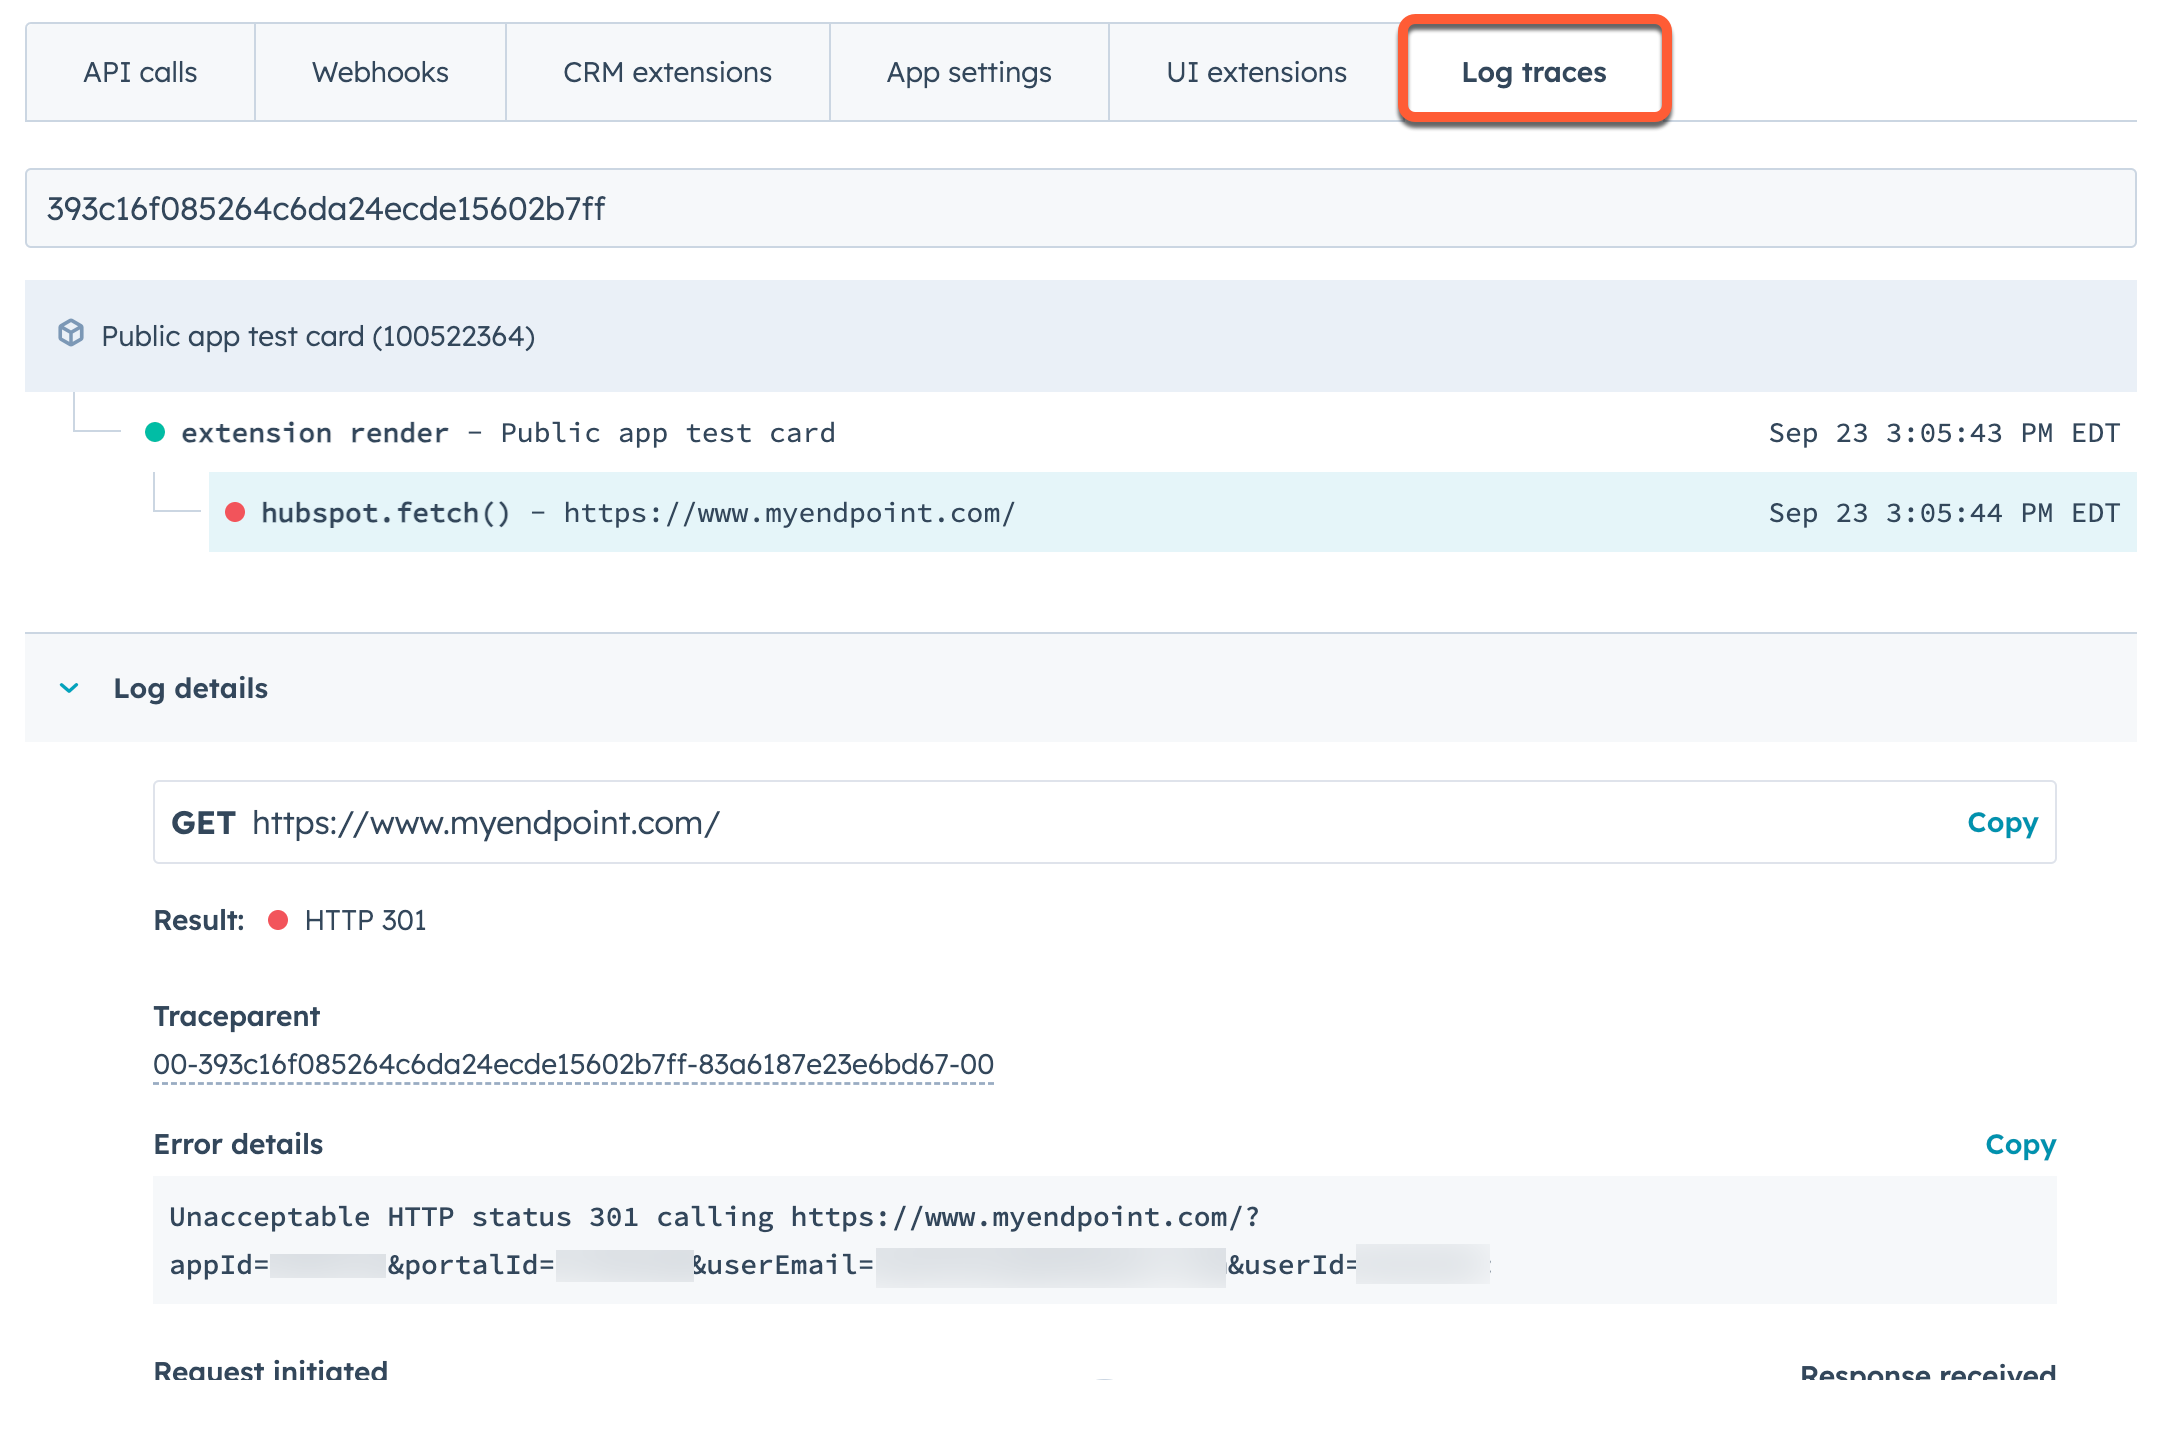Open the API calls tab
The height and width of the screenshot is (1432, 2168).
(140, 72)
